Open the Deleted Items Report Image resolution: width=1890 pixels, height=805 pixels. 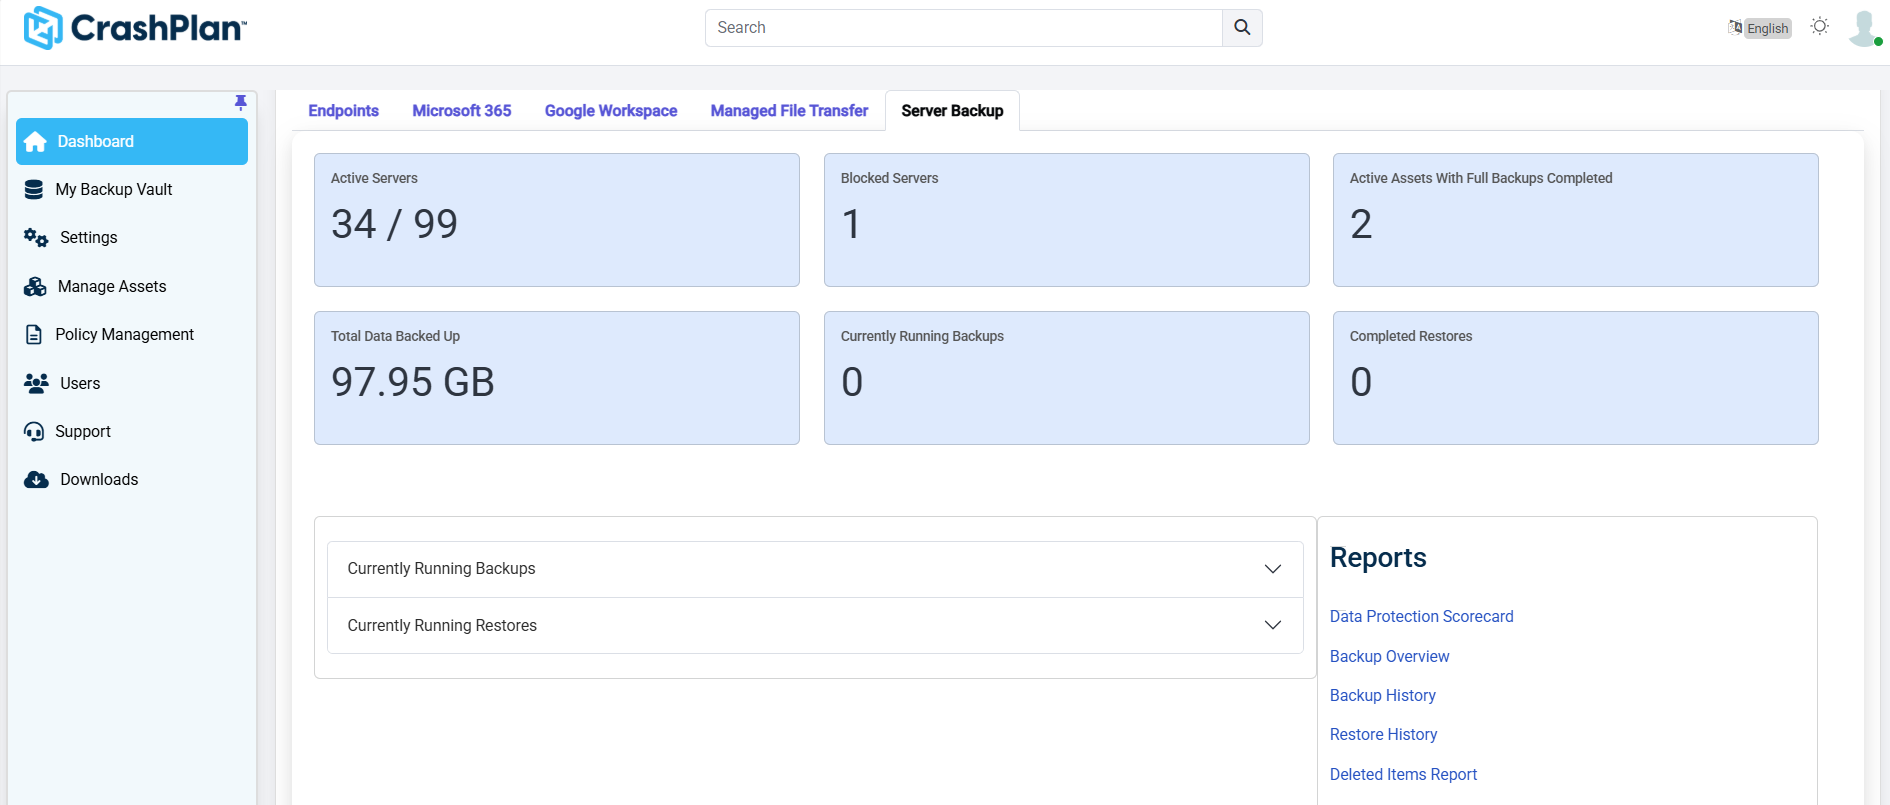tap(1403, 775)
